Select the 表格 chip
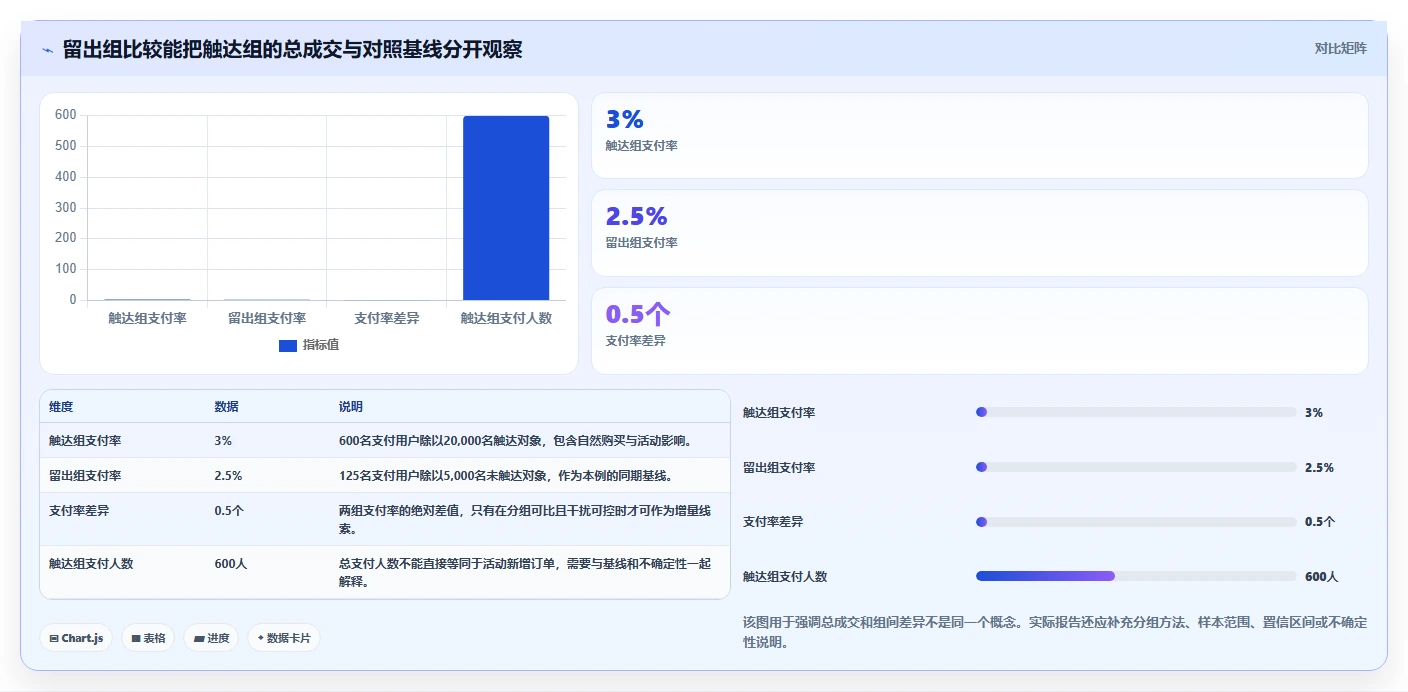1408x692 pixels. tap(148, 638)
